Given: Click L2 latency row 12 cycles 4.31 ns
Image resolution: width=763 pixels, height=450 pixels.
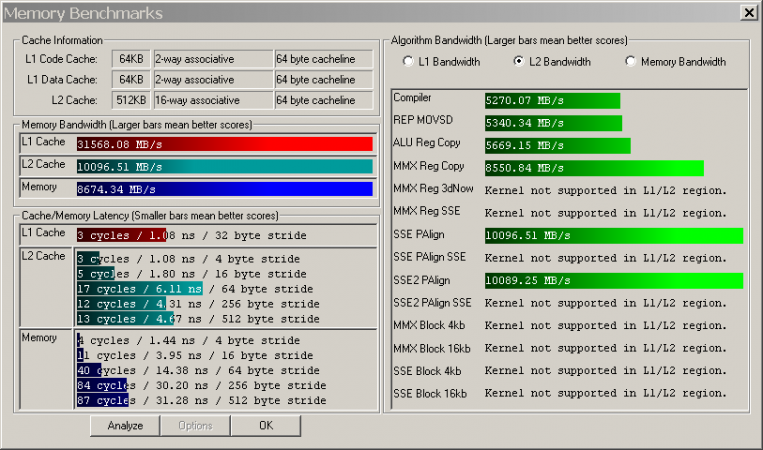Looking at the screenshot, I should click(x=198, y=304).
